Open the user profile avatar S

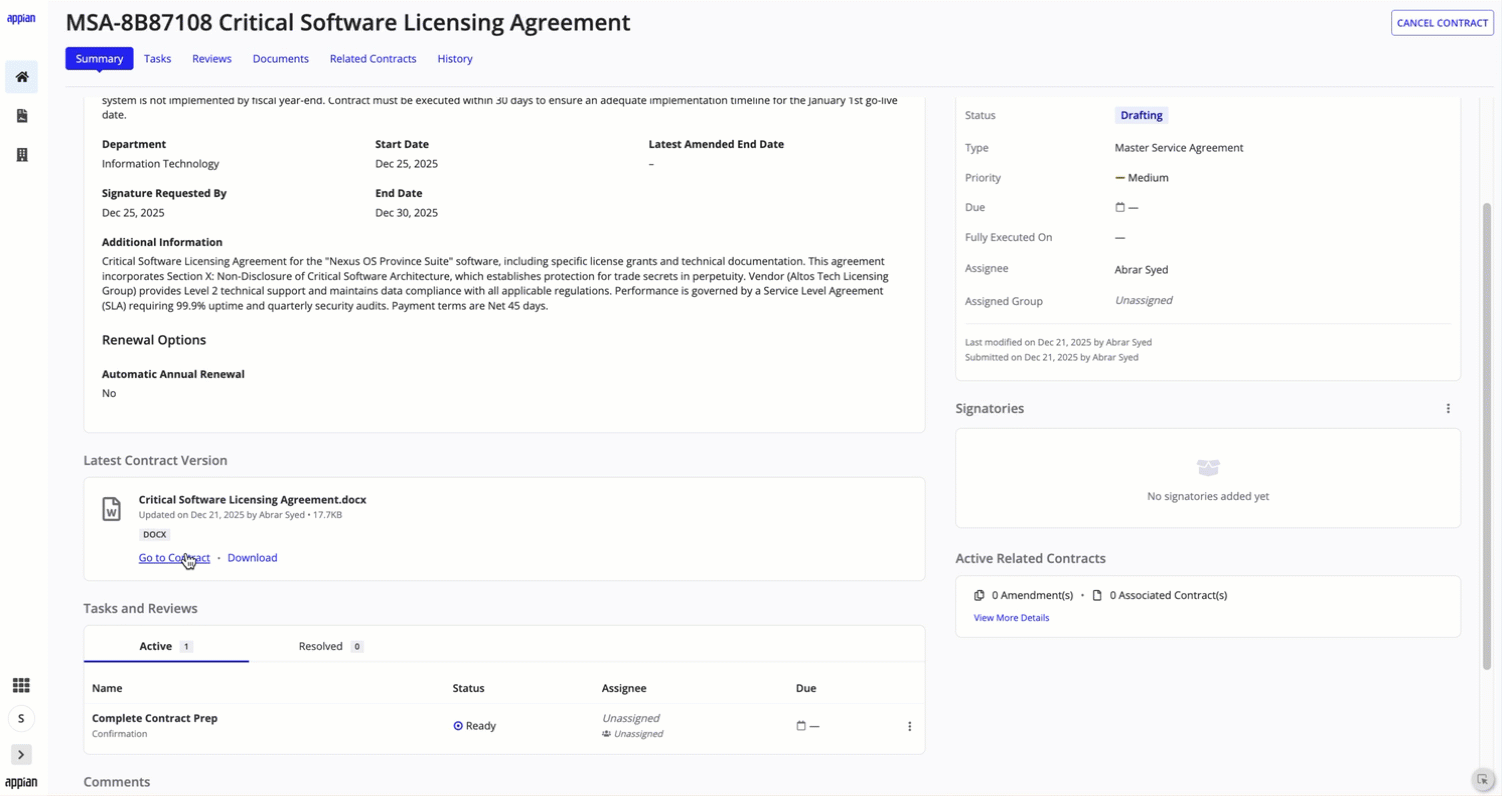(21, 718)
